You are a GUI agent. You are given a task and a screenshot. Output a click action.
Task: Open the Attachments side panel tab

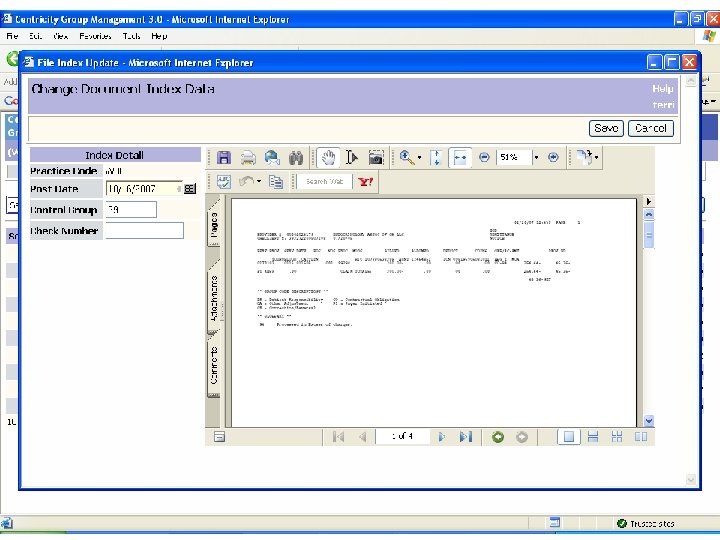point(214,298)
